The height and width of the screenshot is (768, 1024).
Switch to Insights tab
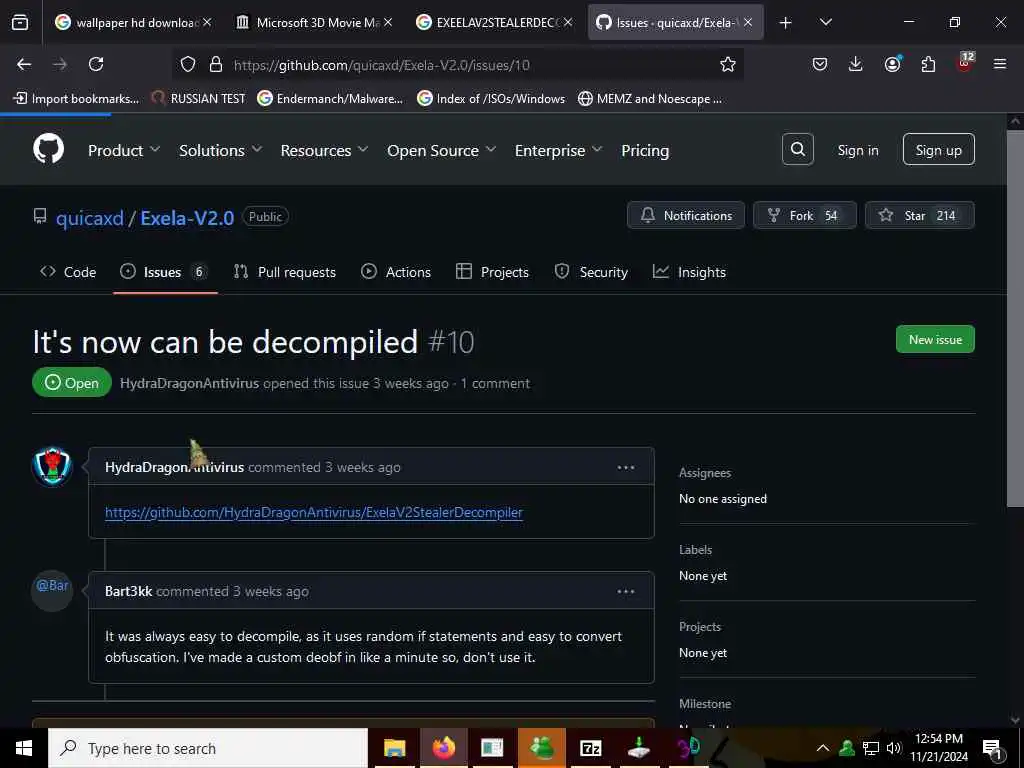(x=690, y=272)
